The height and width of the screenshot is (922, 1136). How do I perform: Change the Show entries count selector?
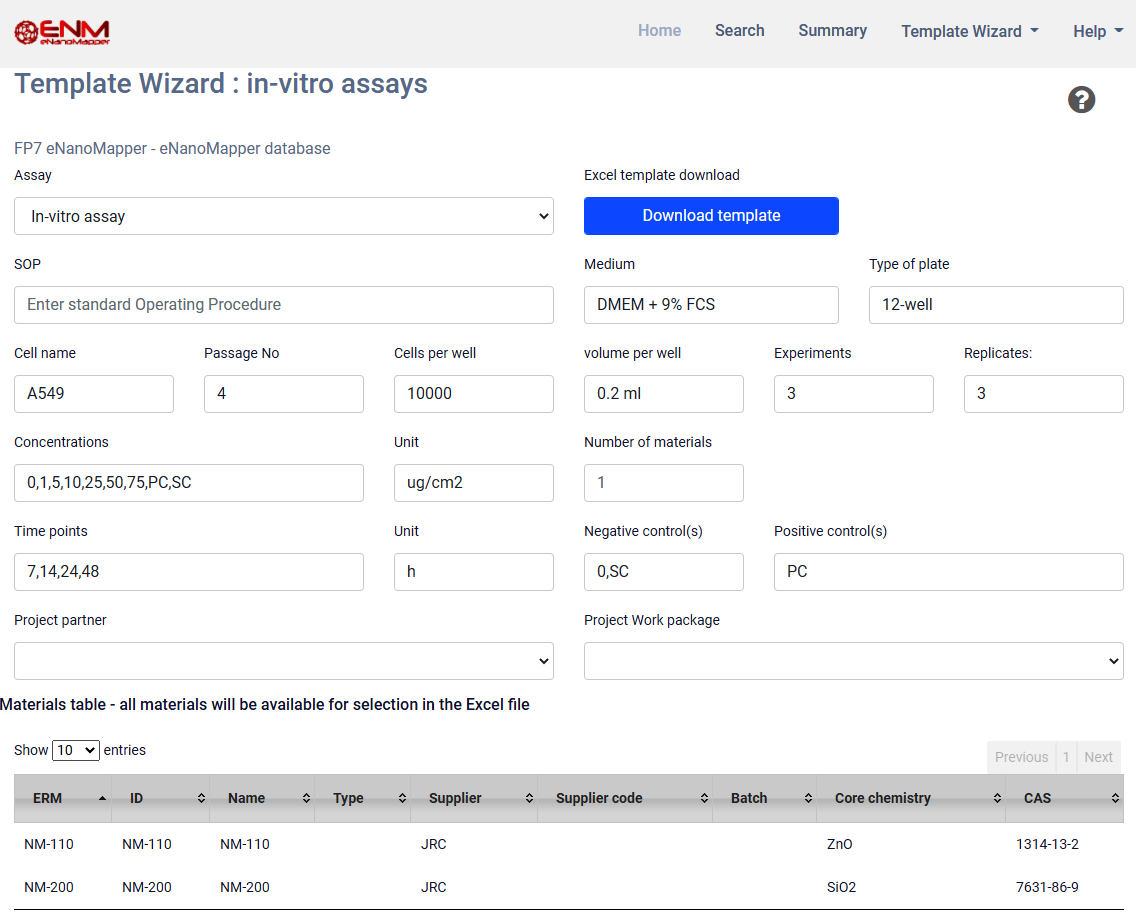tap(76, 750)
